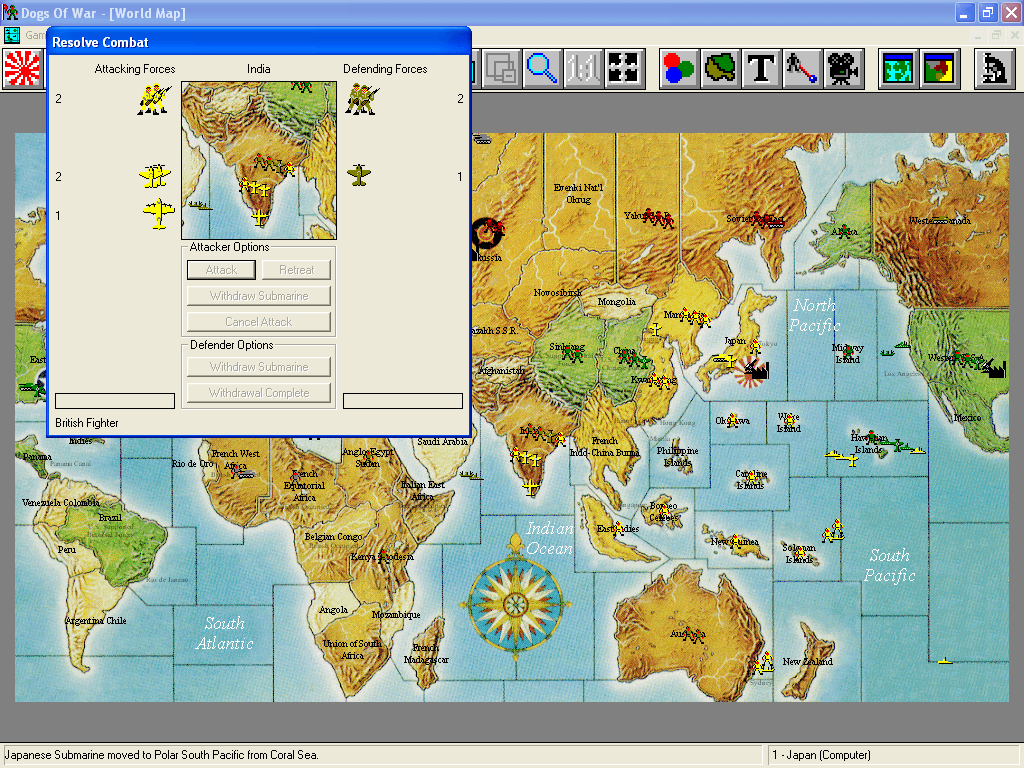Viewport: 1024px width, 768px height.
Task: Select defending olive fighter plane icon
Action: click(x=359, y=175)
